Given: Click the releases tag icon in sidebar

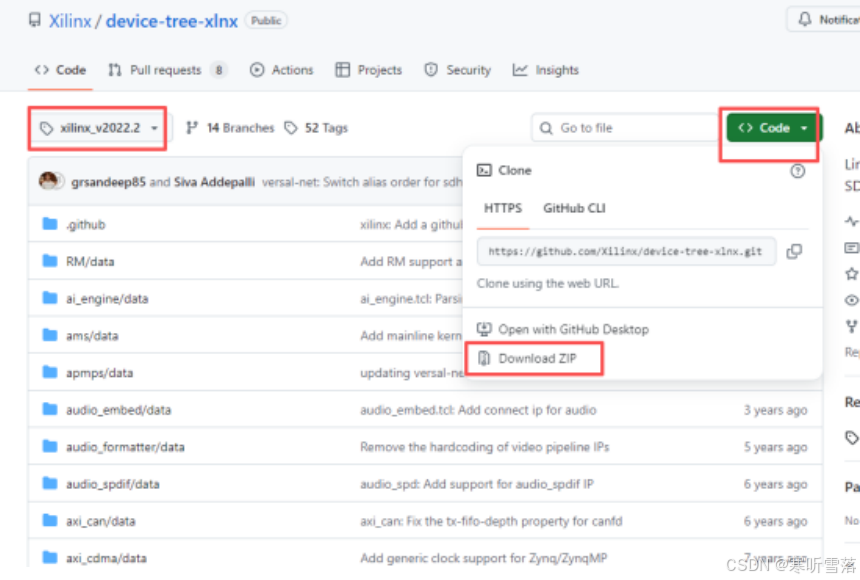Looking at the screenshot, I should point(852,438).
